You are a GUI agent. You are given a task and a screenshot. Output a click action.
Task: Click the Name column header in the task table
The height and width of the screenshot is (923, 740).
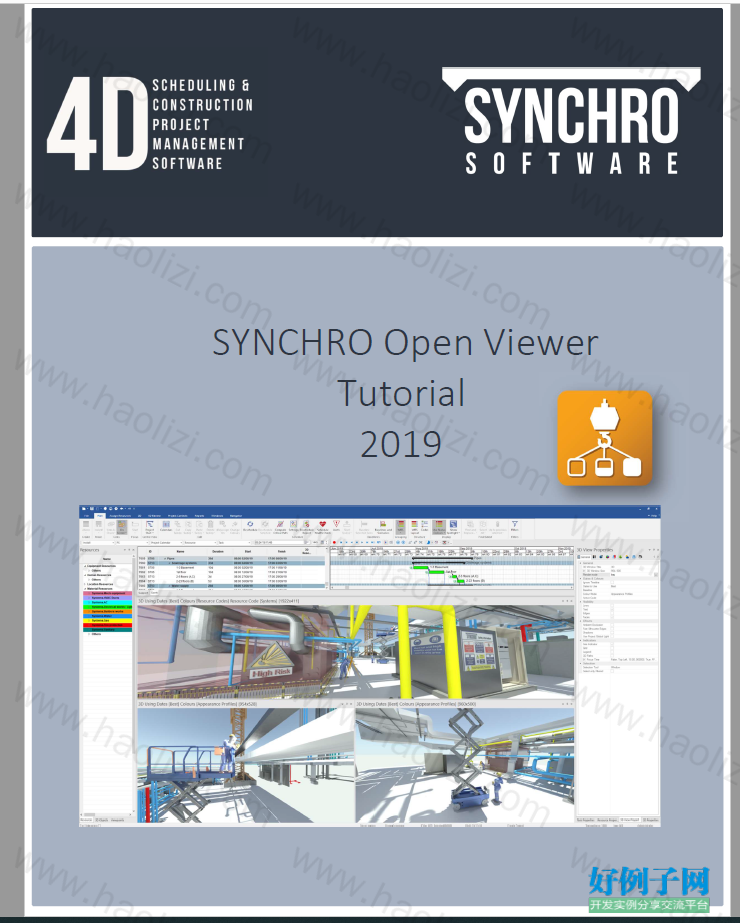[x=180, y=552]
